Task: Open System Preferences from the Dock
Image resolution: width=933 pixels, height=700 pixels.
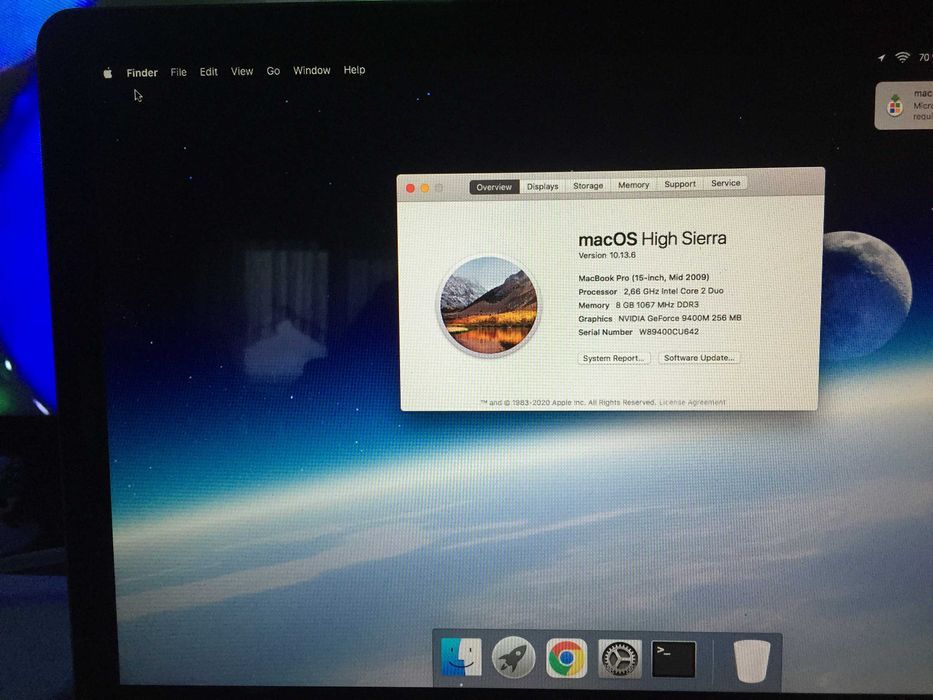Action: click(x=619, y=658)
